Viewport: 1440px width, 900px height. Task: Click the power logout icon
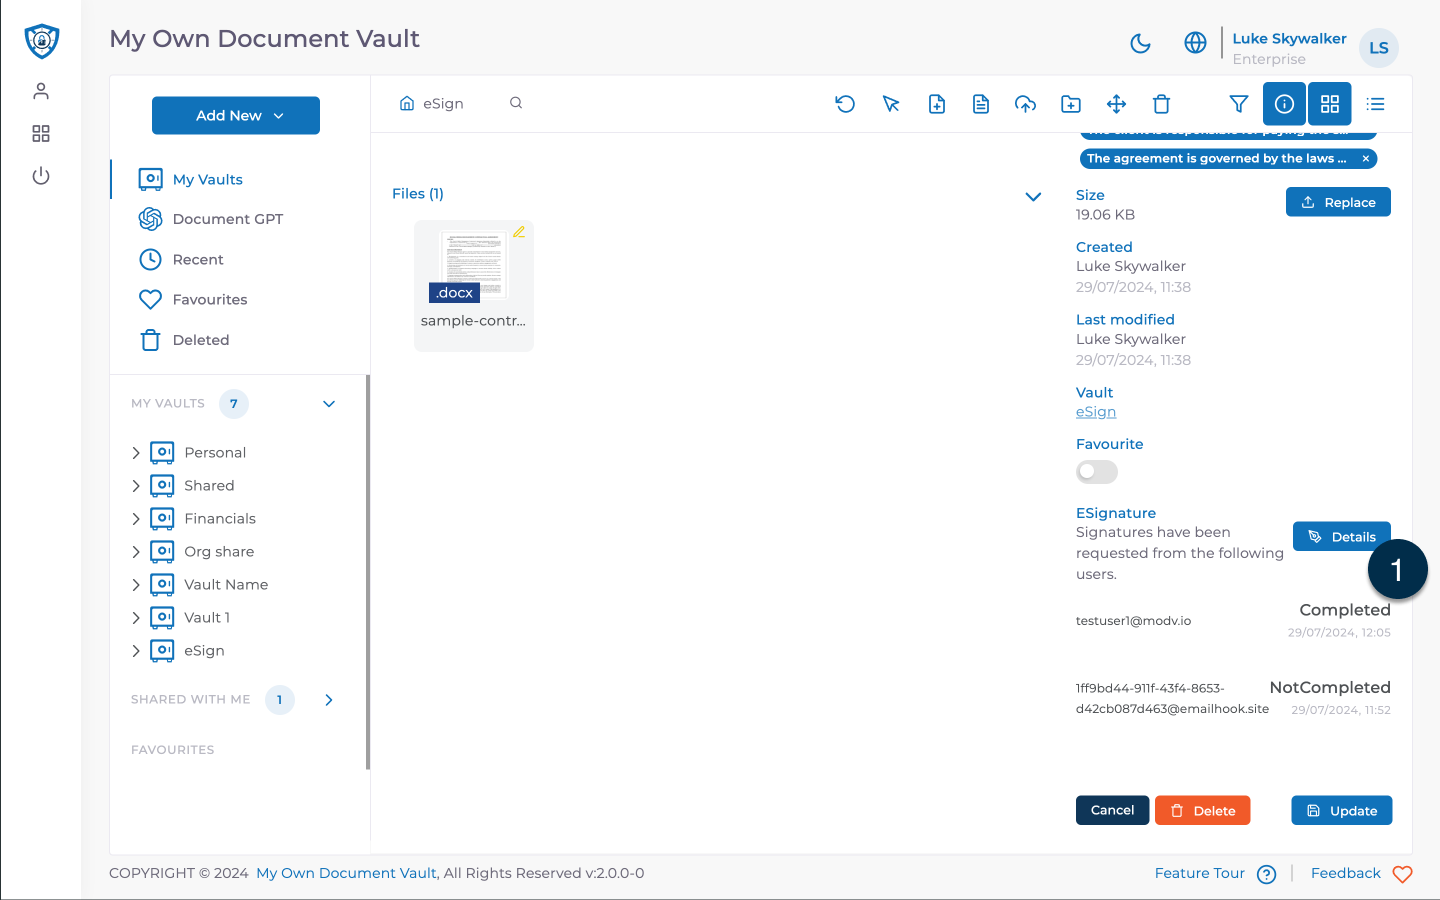[x=41, y=176]
